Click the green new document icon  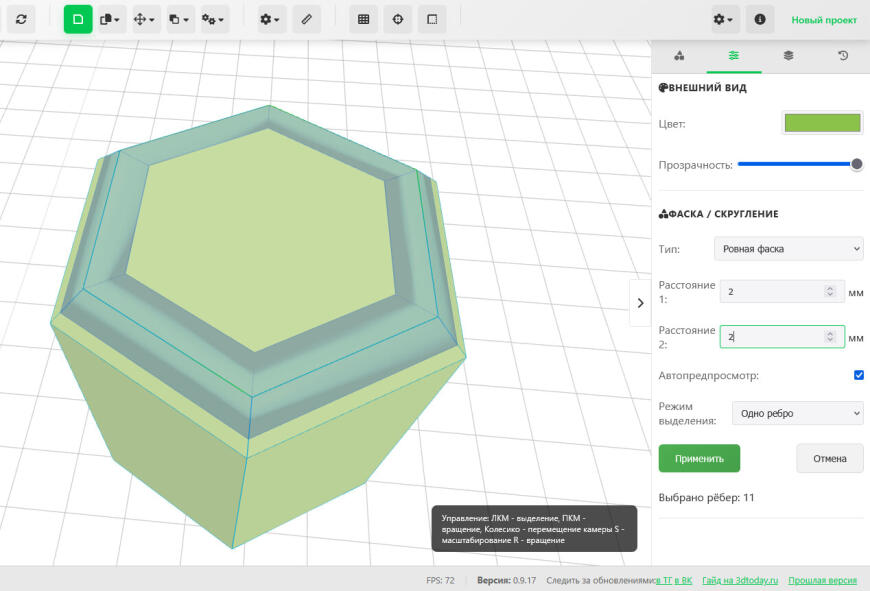(78, 19)
